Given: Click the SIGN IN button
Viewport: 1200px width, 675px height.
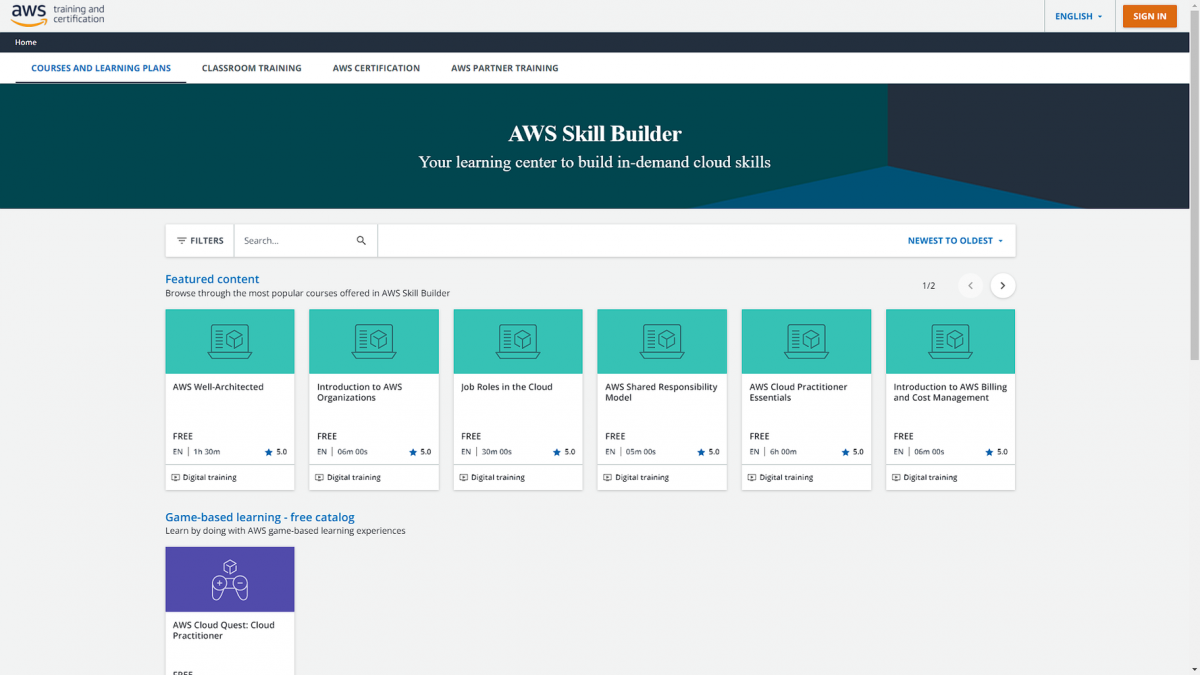Looking at the screenshot, I should 1149,16.
